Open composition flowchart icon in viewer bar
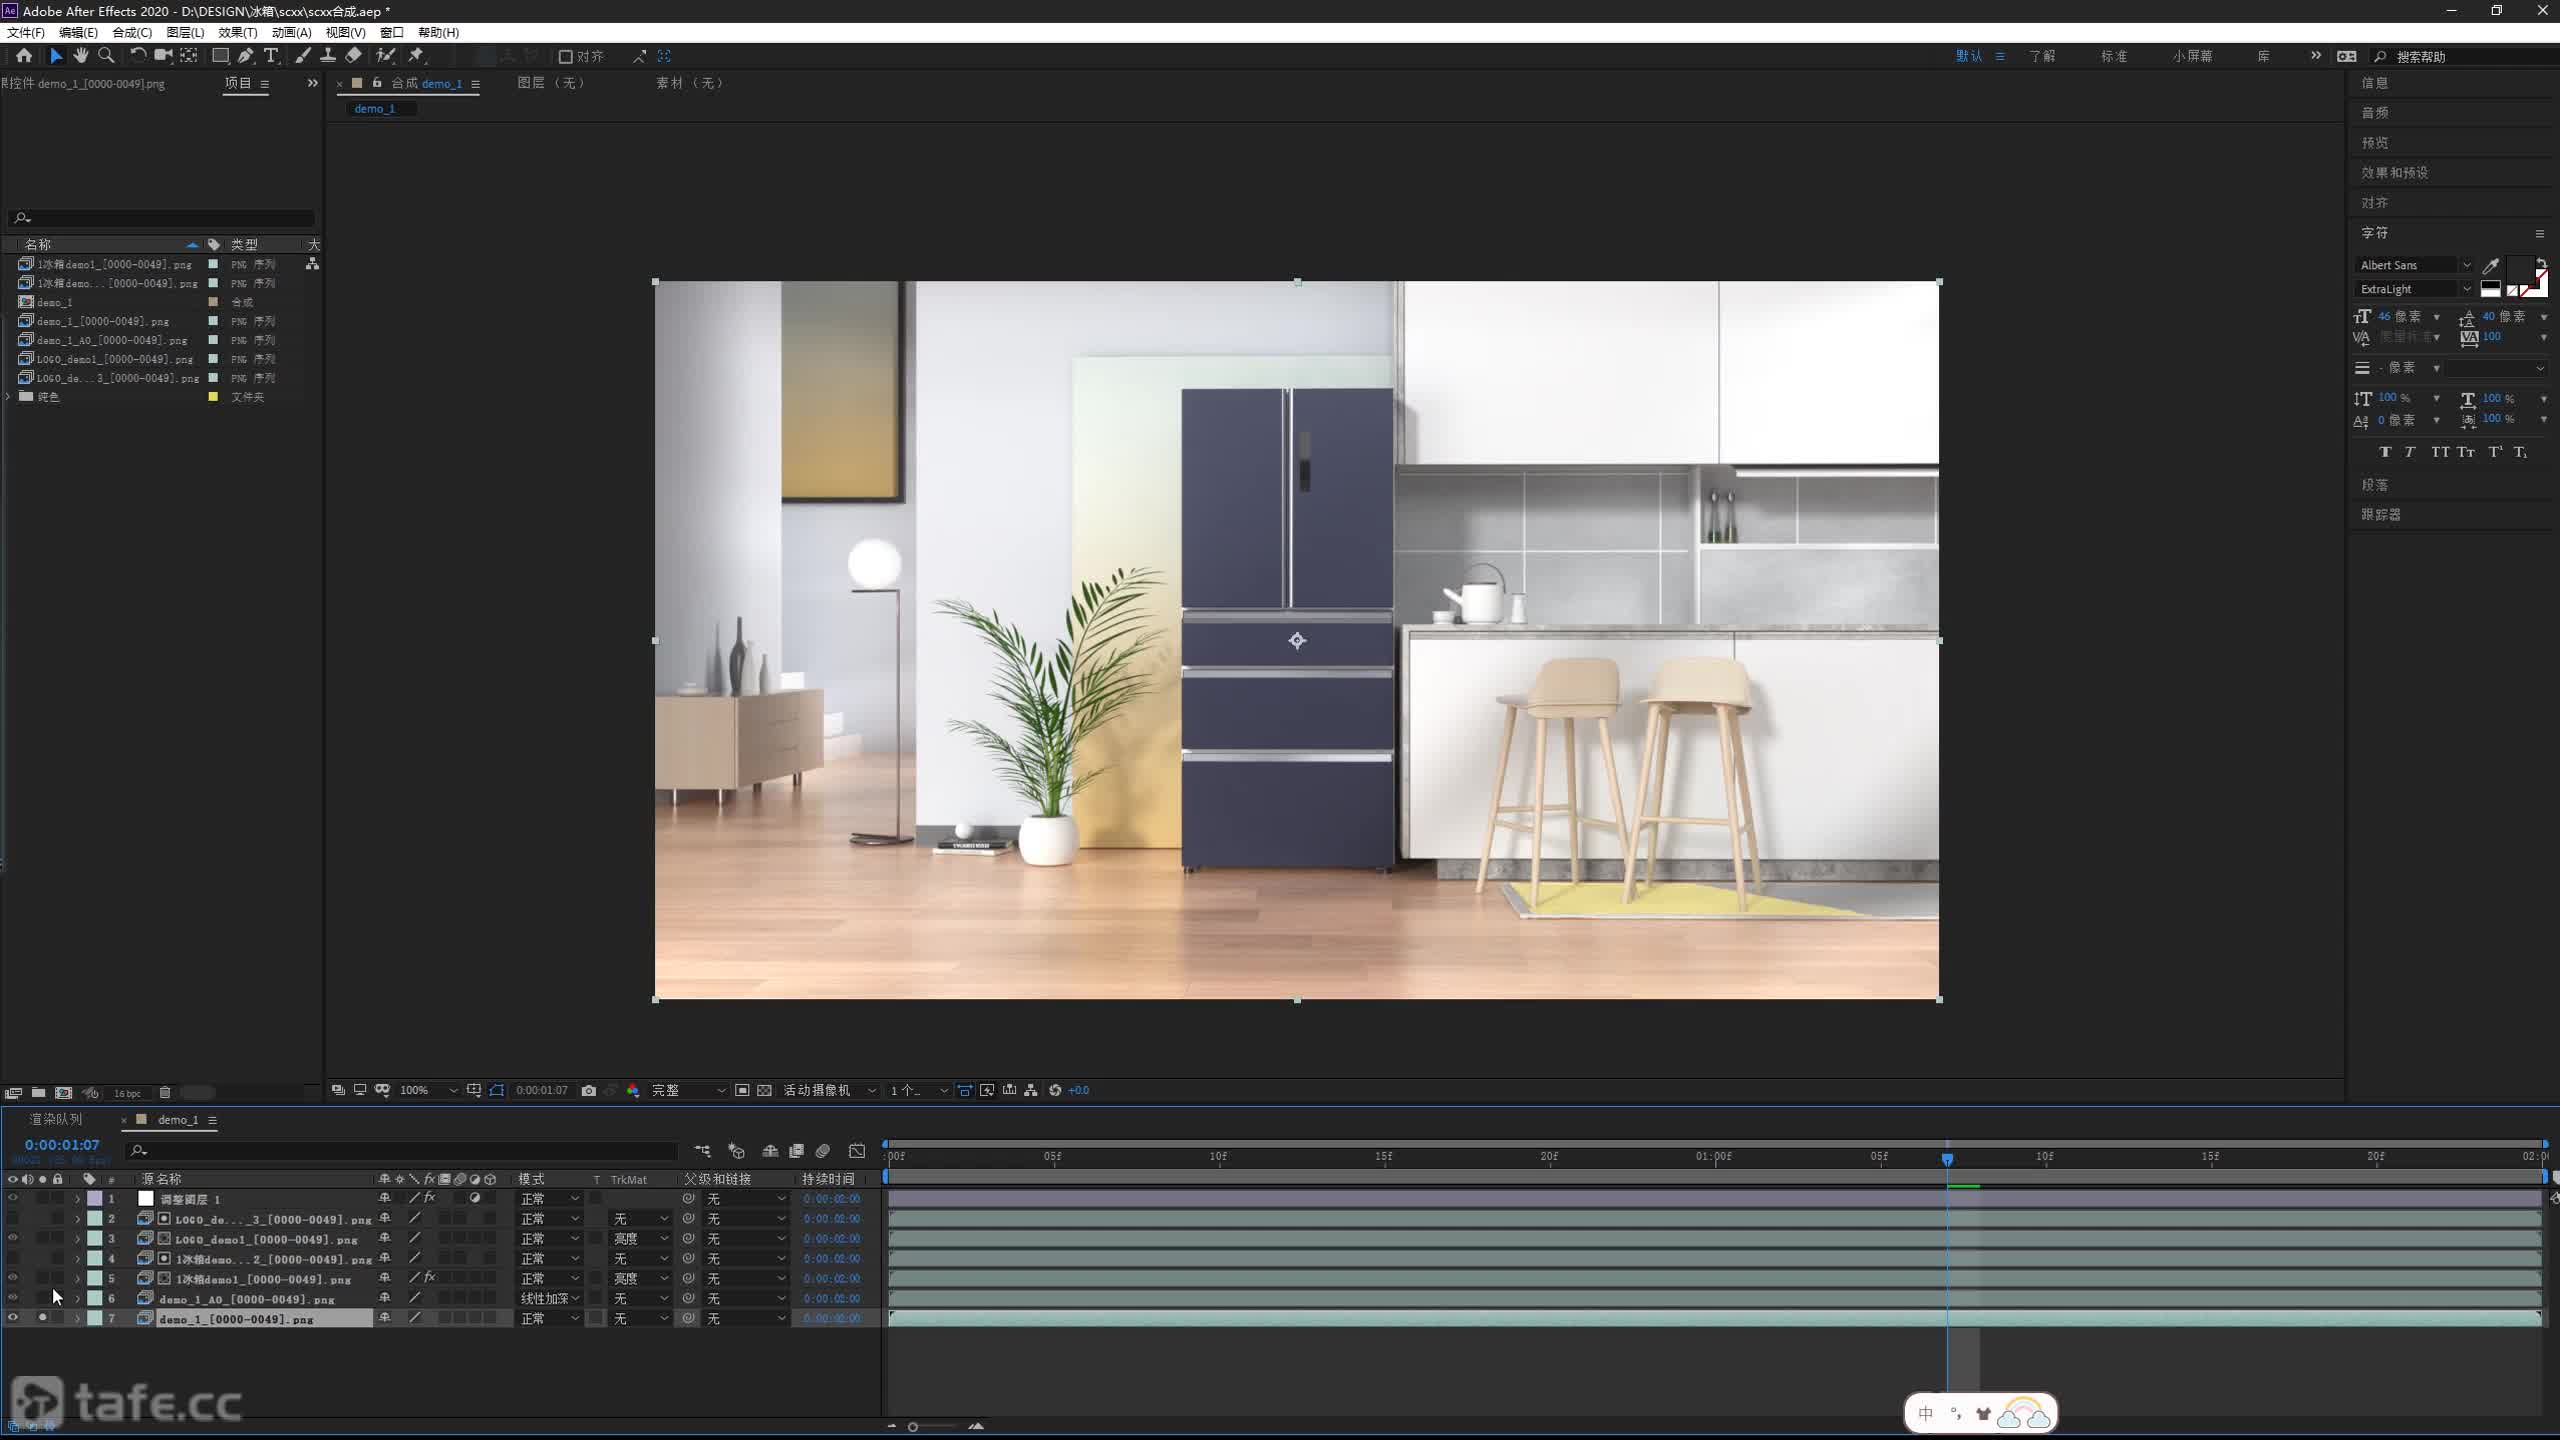The height and width of the screenshot is (1440, 2560). tap(1031, 1090)
